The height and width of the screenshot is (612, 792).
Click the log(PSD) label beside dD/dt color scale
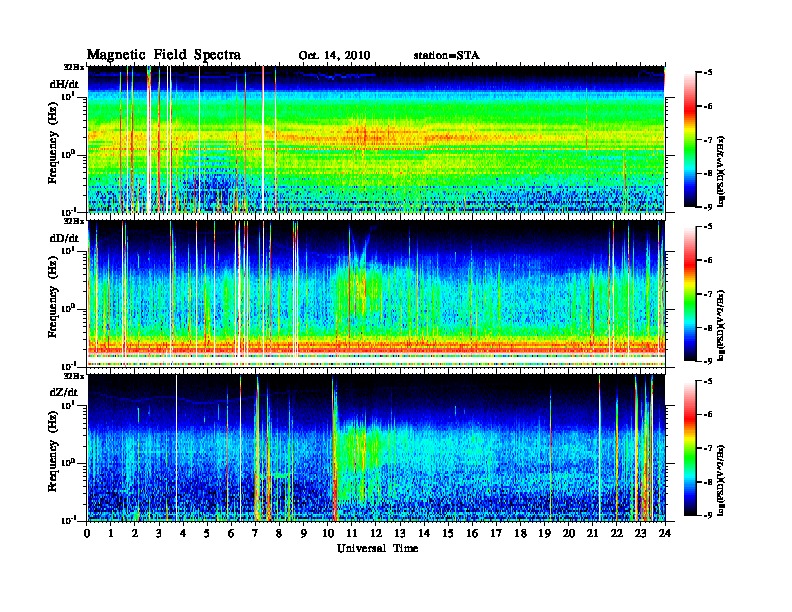[x=722, y=326]
